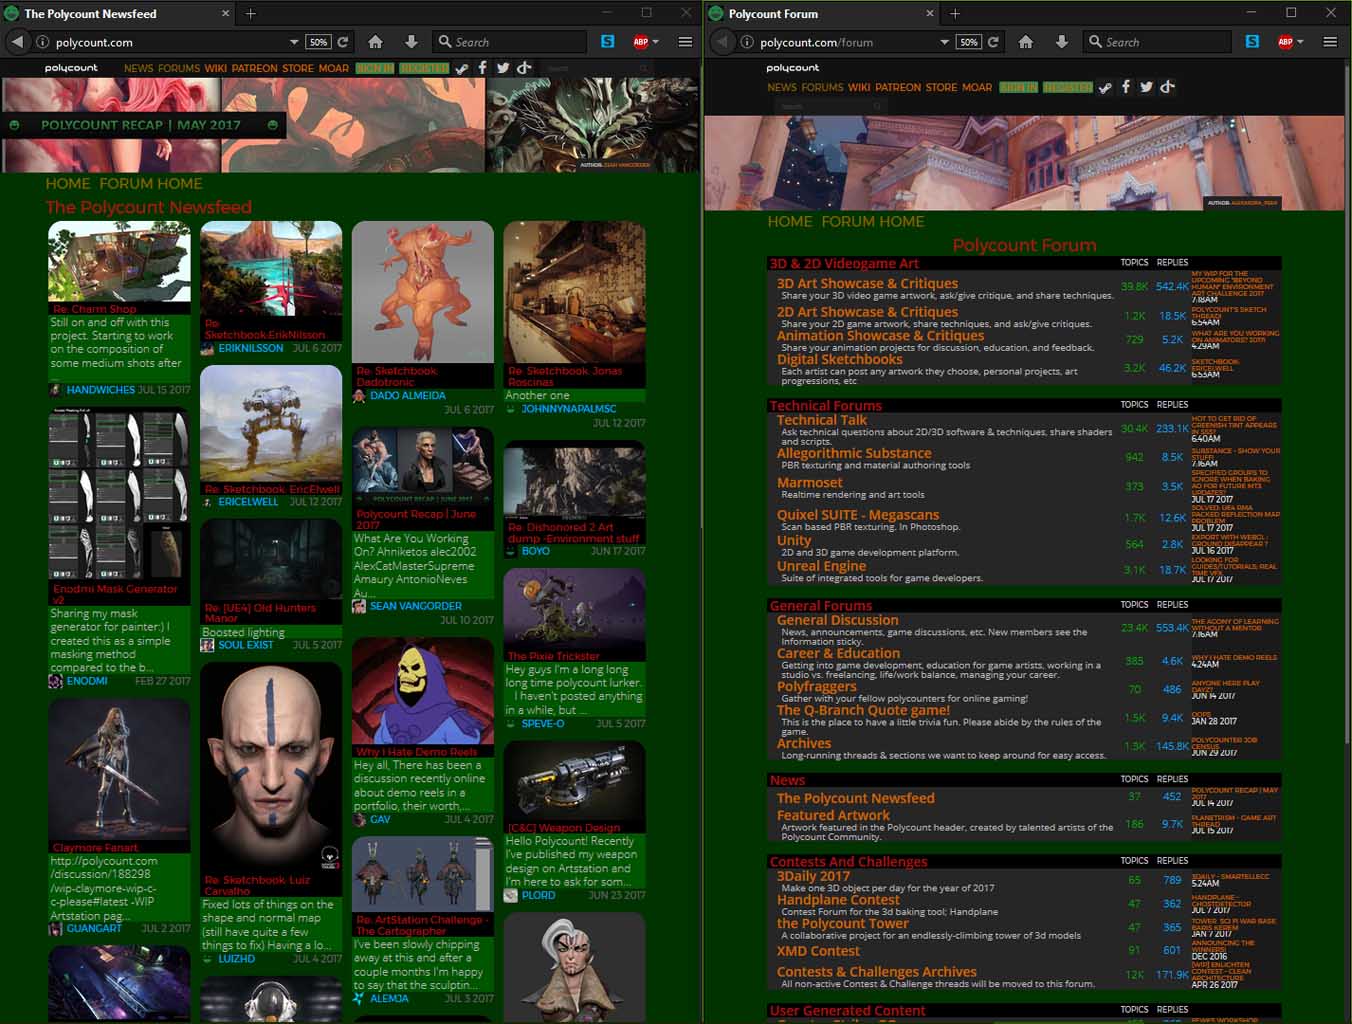1352x1024 pixels.
Task: Expand URL history dropdown in Newsfeed window
Action: pyautogui.click(x=294, y=42)
